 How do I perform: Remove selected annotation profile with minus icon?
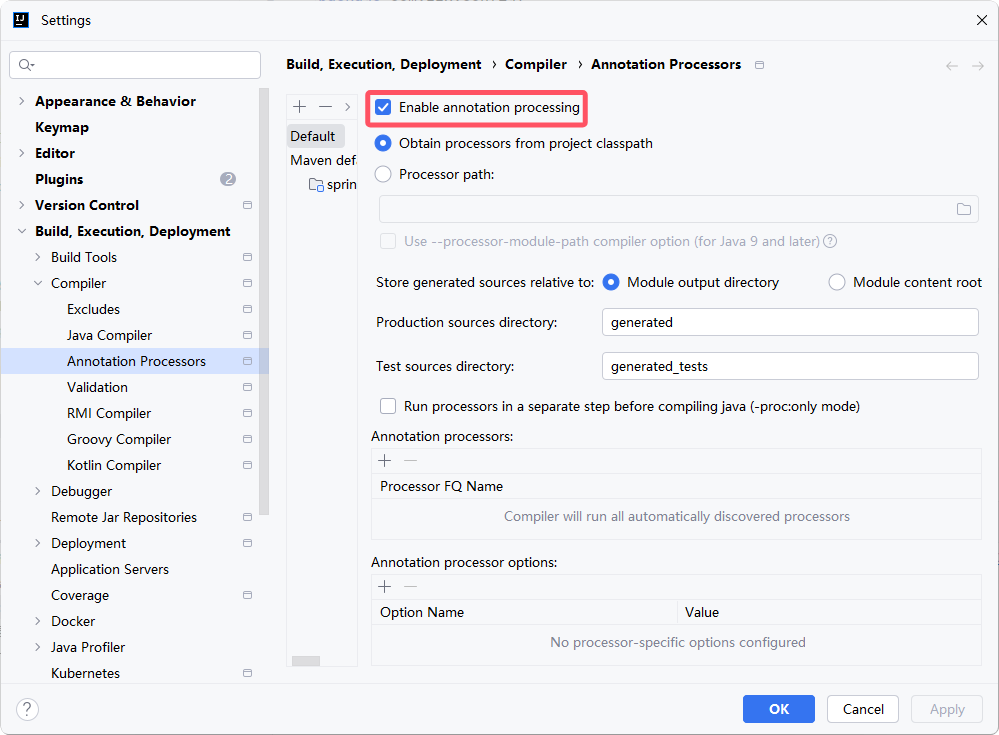tap(326, 106)
